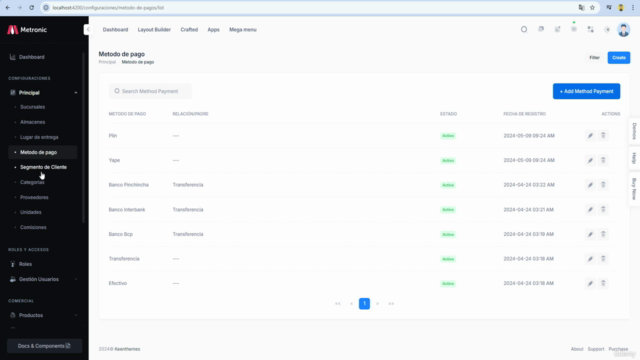Open Dashboard in top navigation
Image resolution: width=640 pixels, height=360 pixels.
pos(115,29)
